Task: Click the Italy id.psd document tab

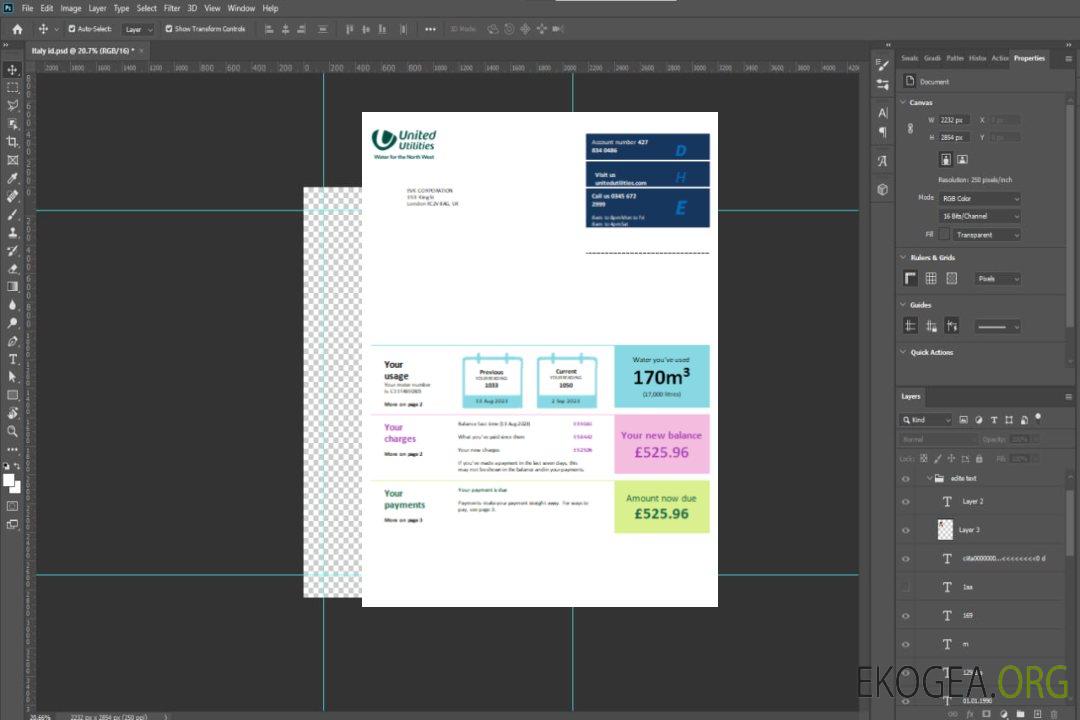Action: click(75, 50)
